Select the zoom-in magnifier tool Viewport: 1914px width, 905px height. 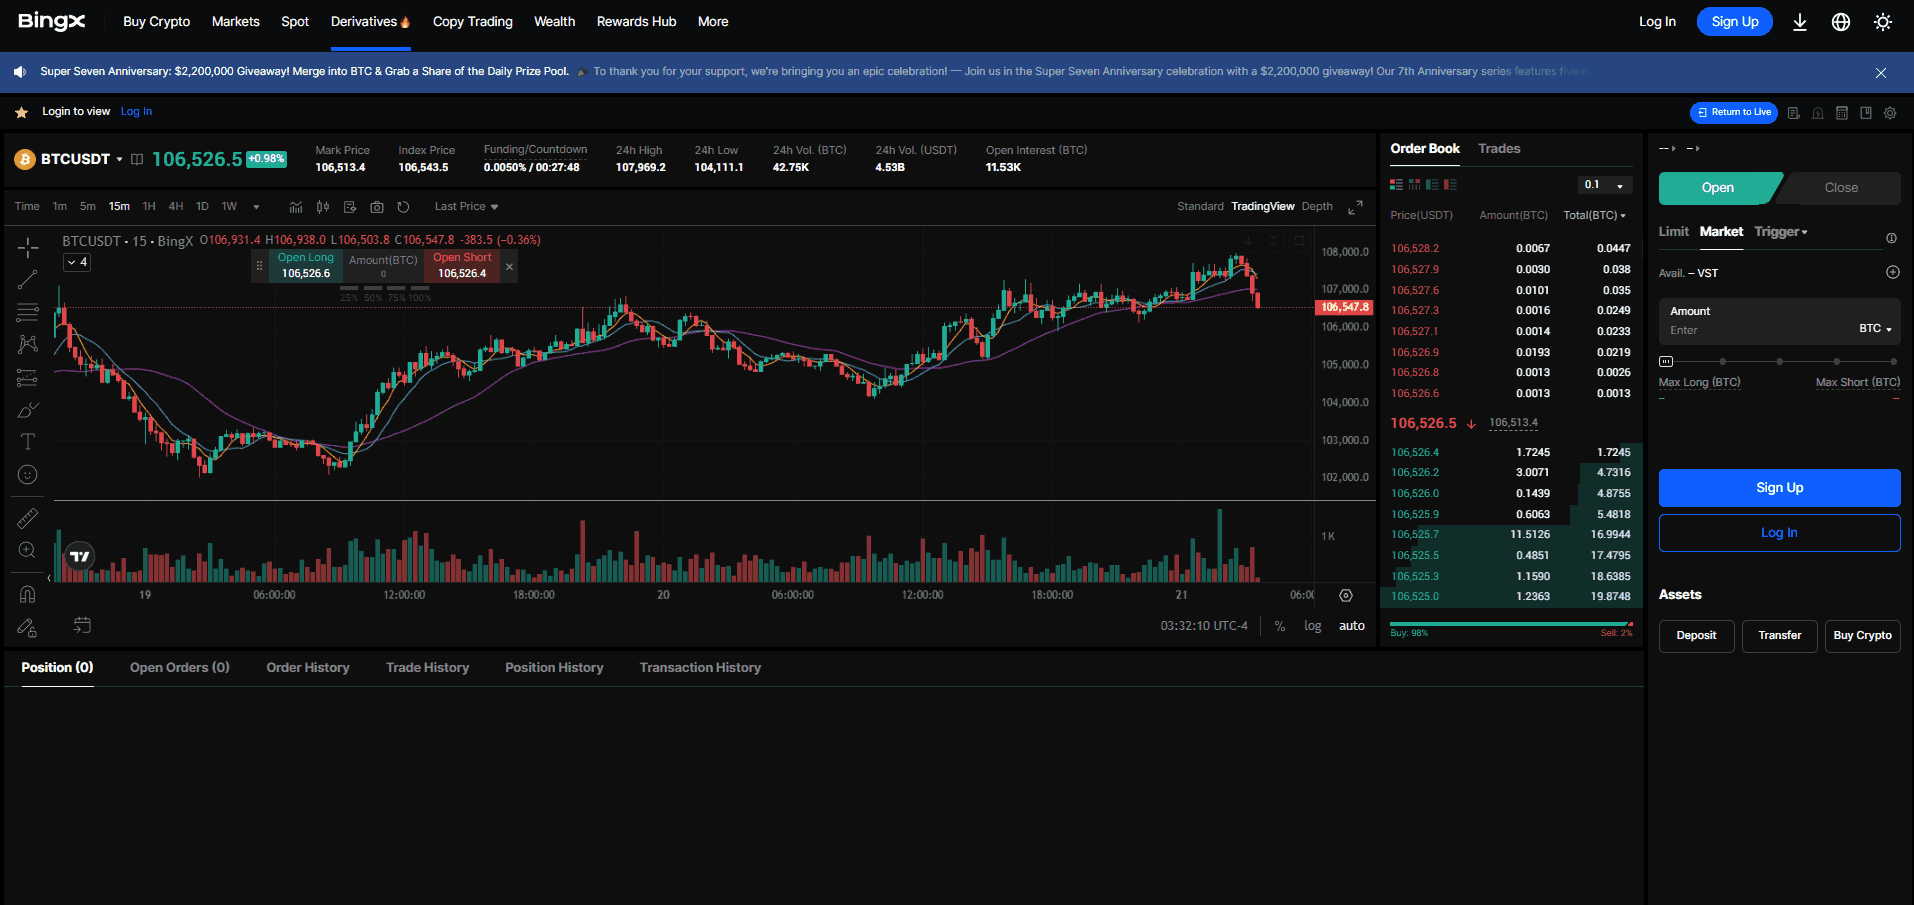[x=27, y=550]
